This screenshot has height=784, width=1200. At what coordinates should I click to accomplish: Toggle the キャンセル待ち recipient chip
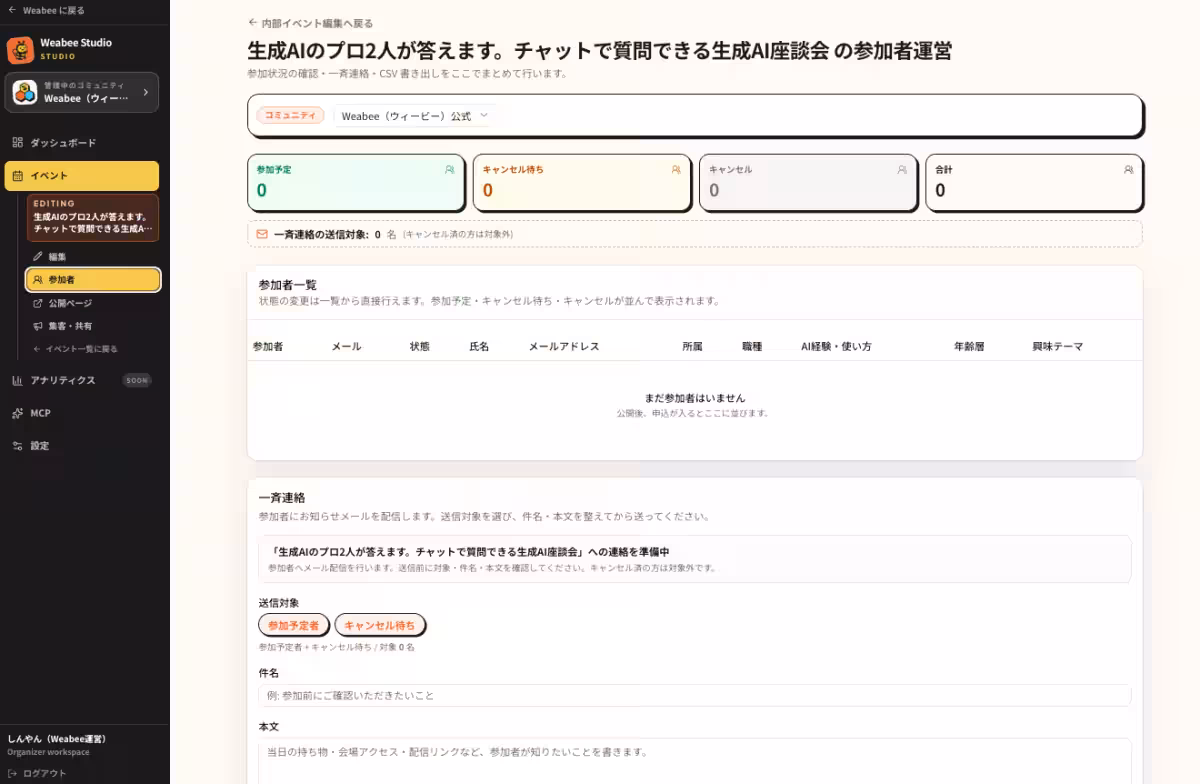click(x=380, y=625)
